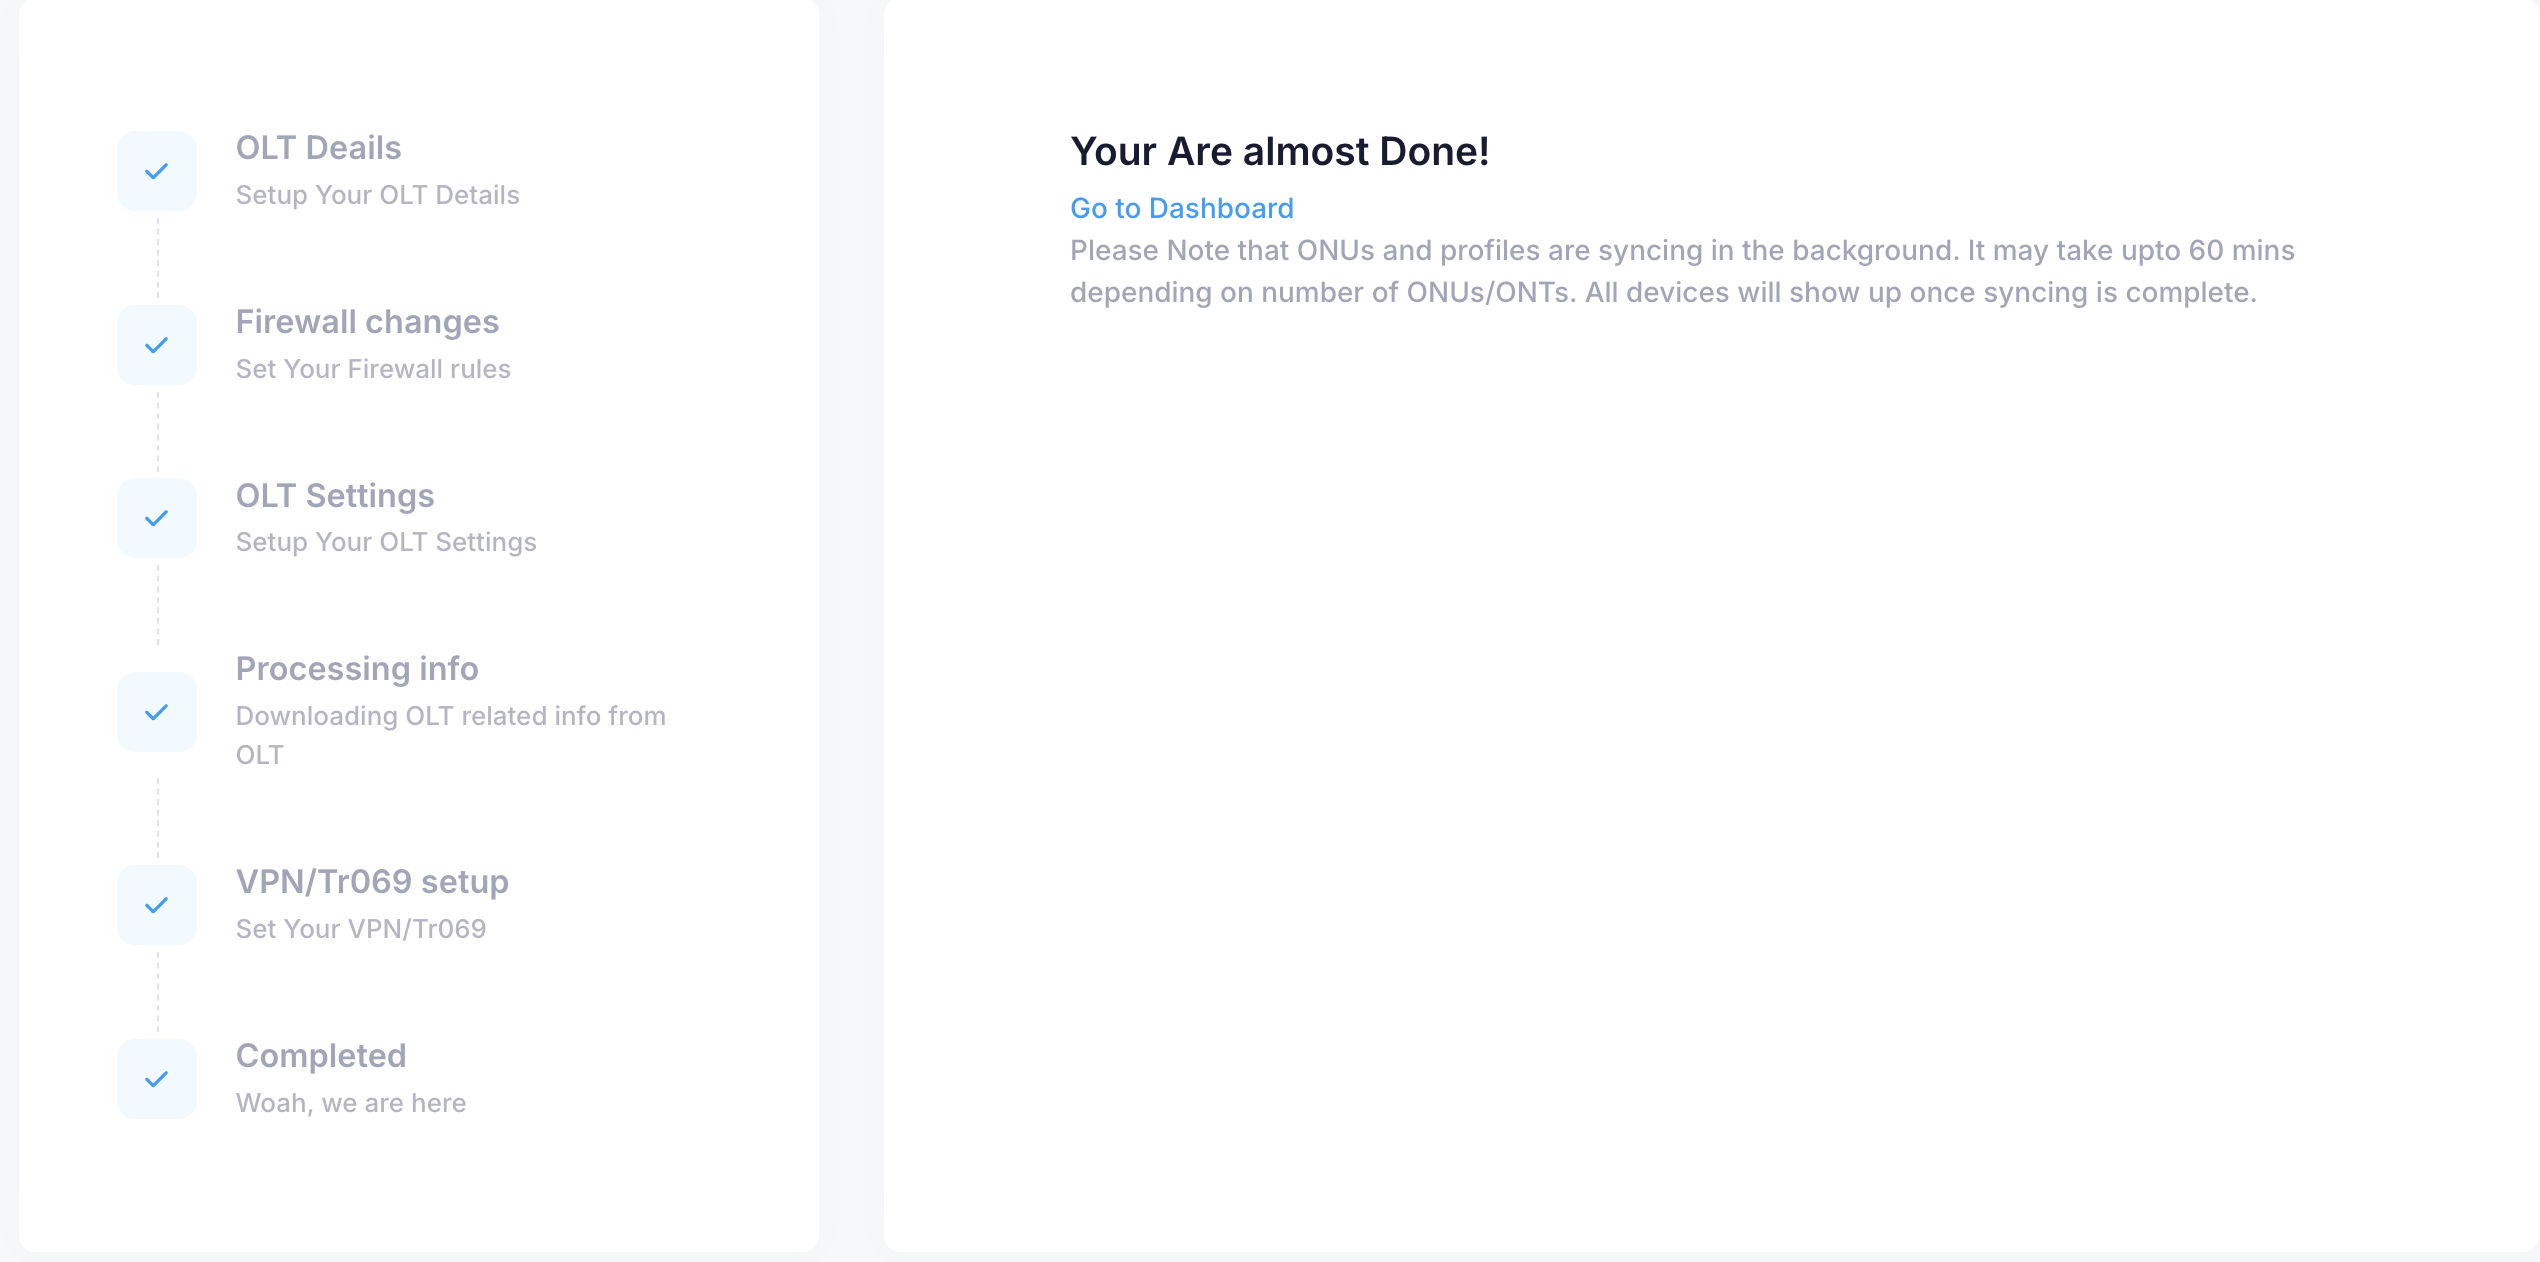2540x1262 pixels.
Task: Click 'Setup Your OLT Settings' subtitle
Action: pyautogui.click(x=386, y=542)
